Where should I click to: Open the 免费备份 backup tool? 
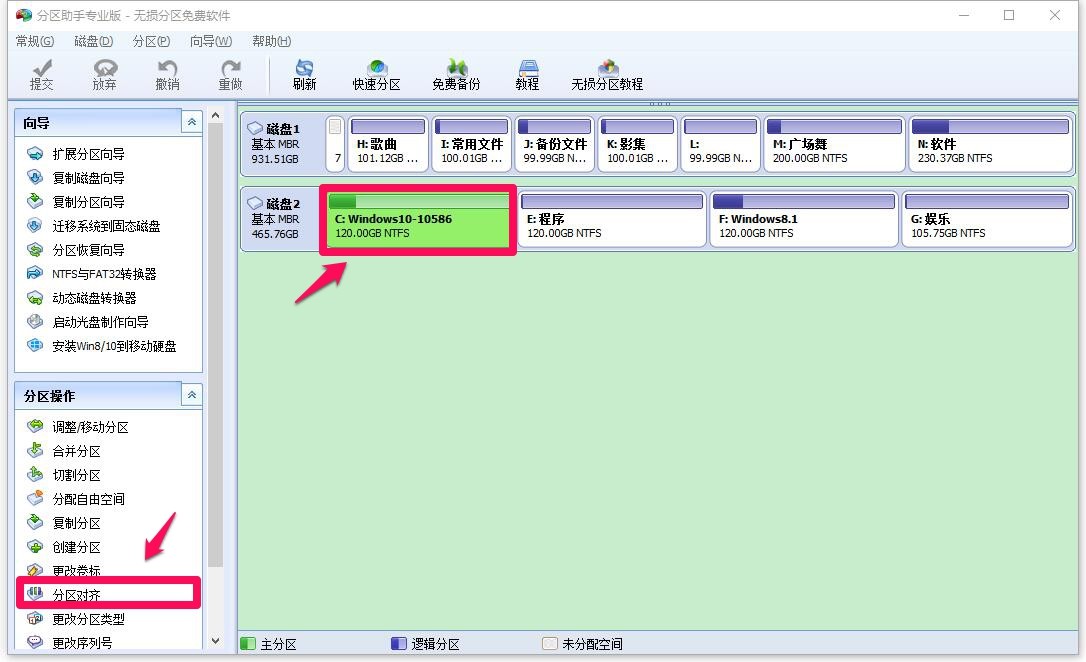tap(456, 74)
